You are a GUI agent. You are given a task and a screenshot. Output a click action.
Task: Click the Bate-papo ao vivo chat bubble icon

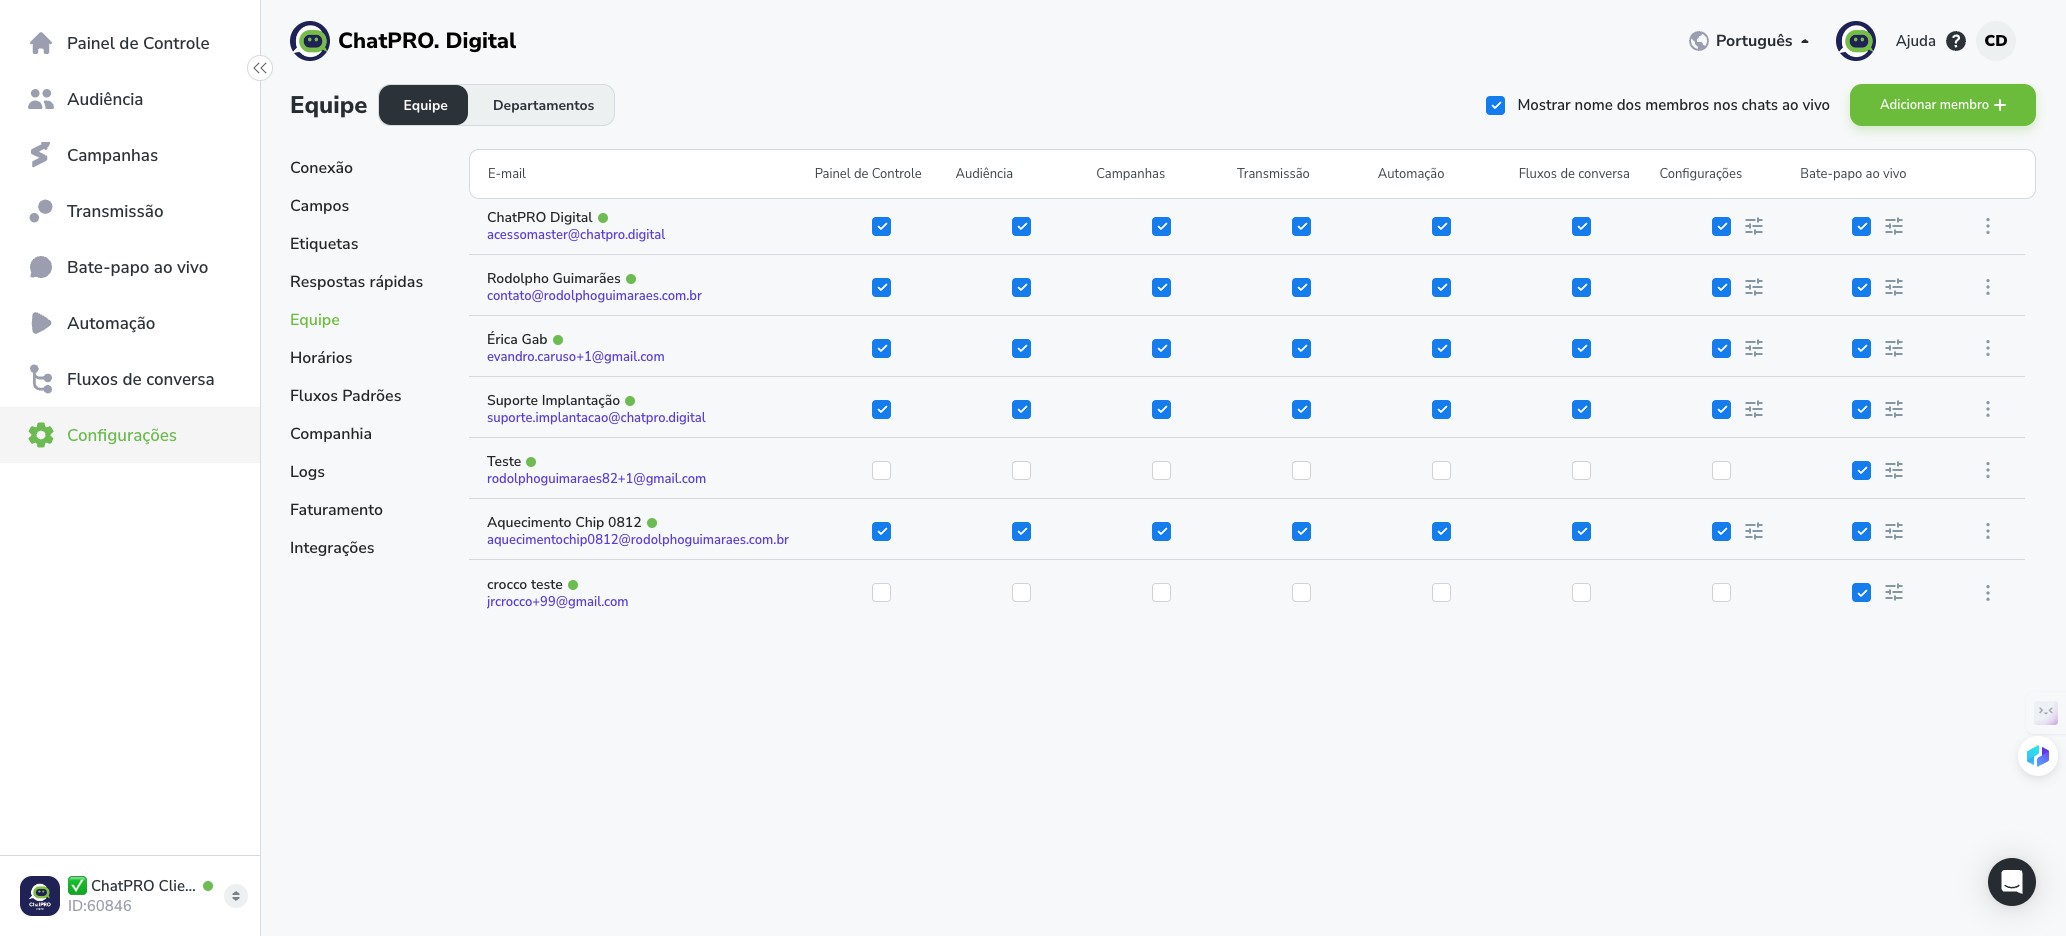41,267
